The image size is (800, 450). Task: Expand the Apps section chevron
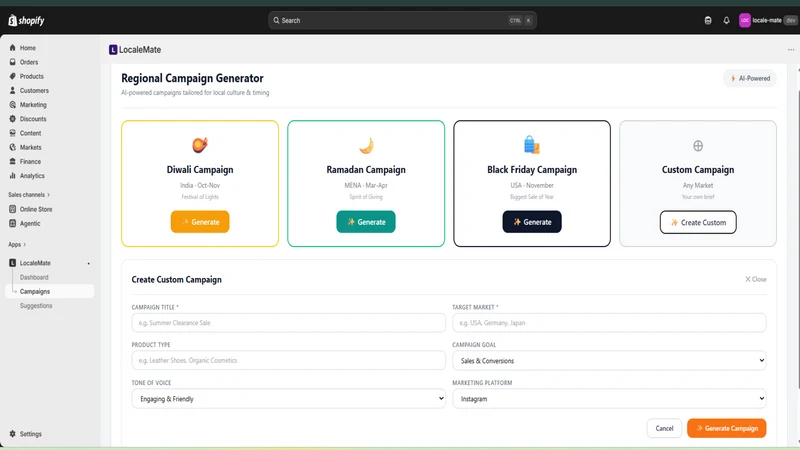coord(24,244)
